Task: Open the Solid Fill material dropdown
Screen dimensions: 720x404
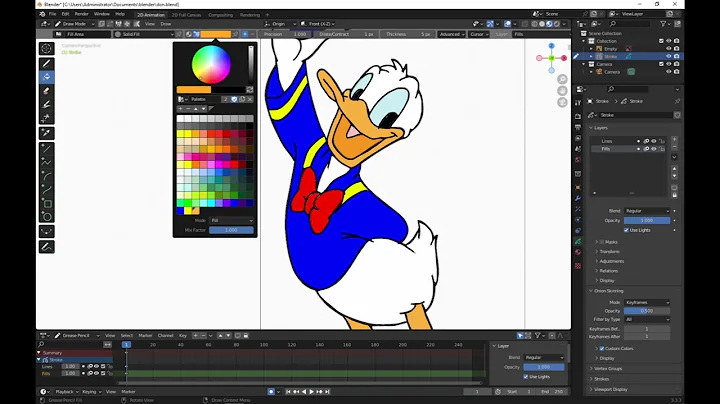Action: coord(144,34)
